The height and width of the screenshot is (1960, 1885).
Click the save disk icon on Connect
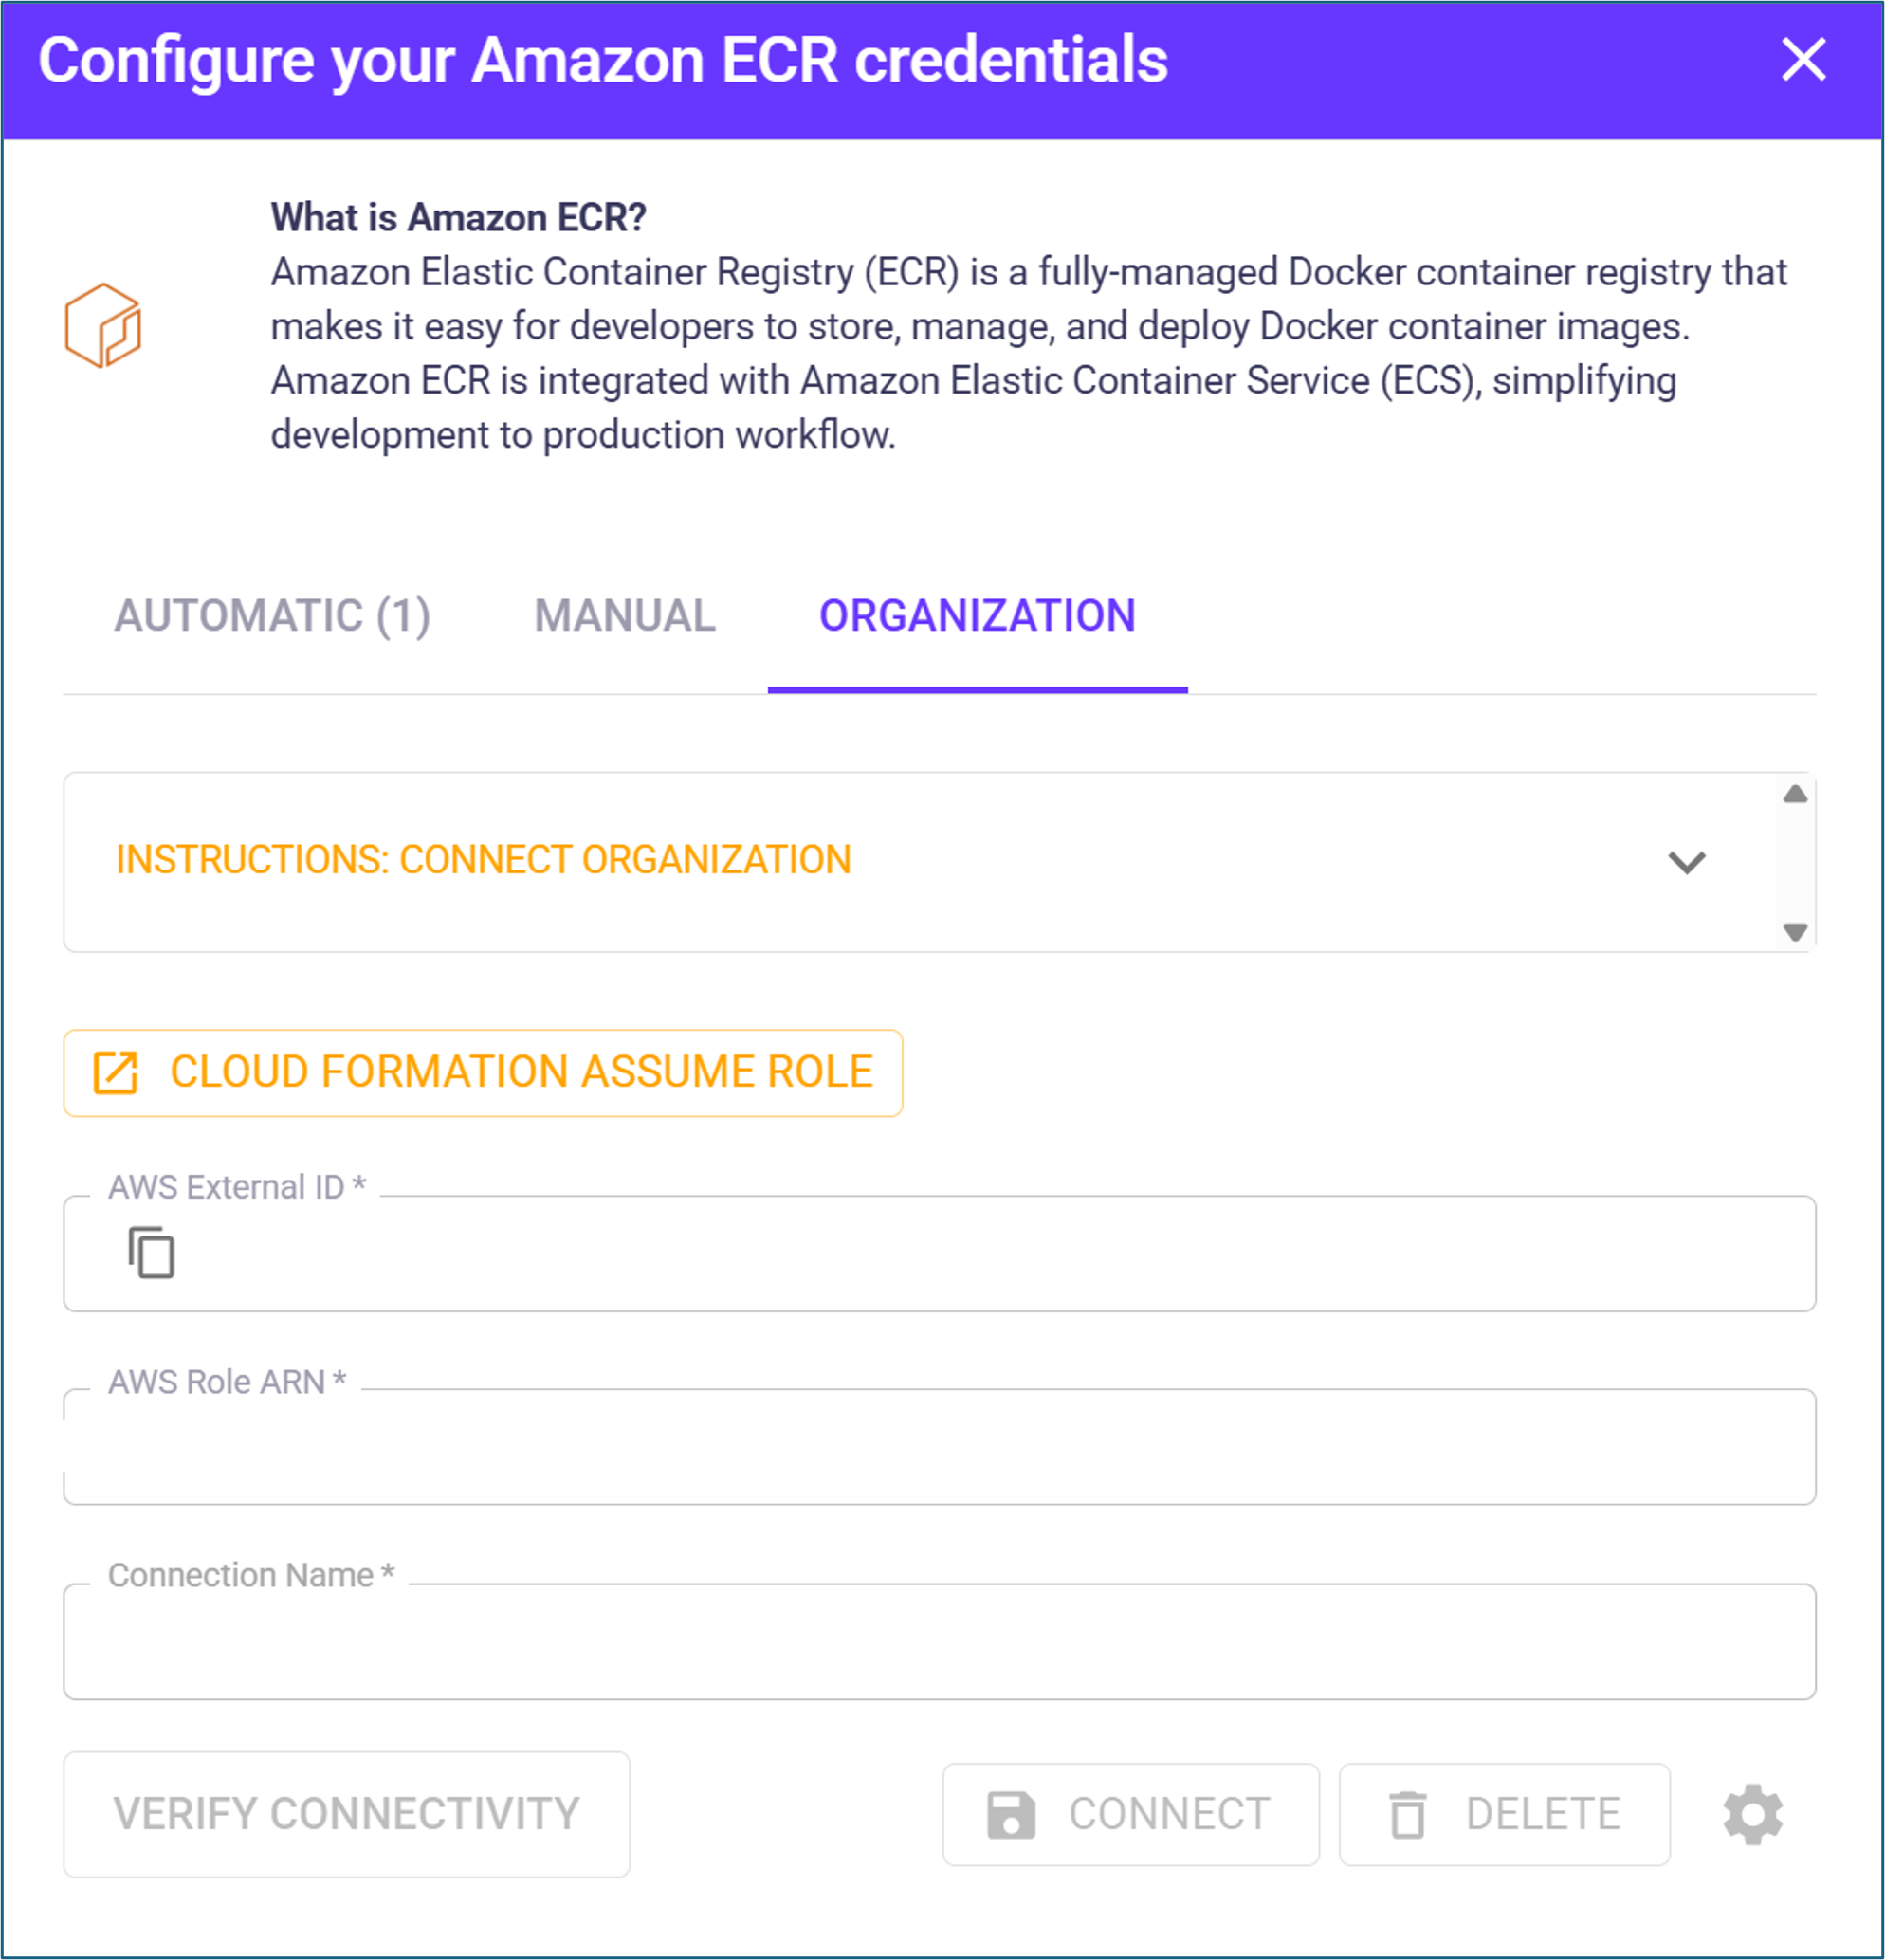[1011, 1815]
